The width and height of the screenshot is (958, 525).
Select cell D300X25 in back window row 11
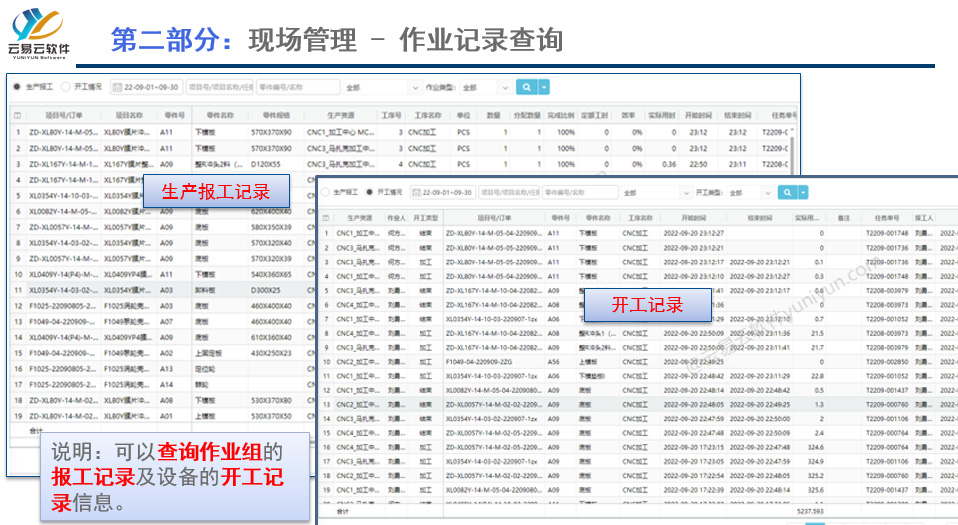[x=266, y=290]
